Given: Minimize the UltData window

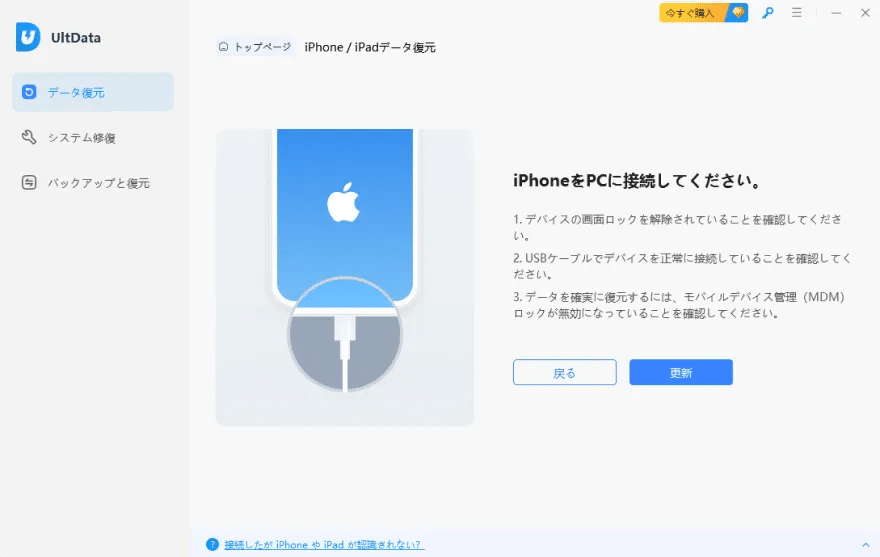Looking at the screenshot, I should pyautogui.click(x=836, y=12).
